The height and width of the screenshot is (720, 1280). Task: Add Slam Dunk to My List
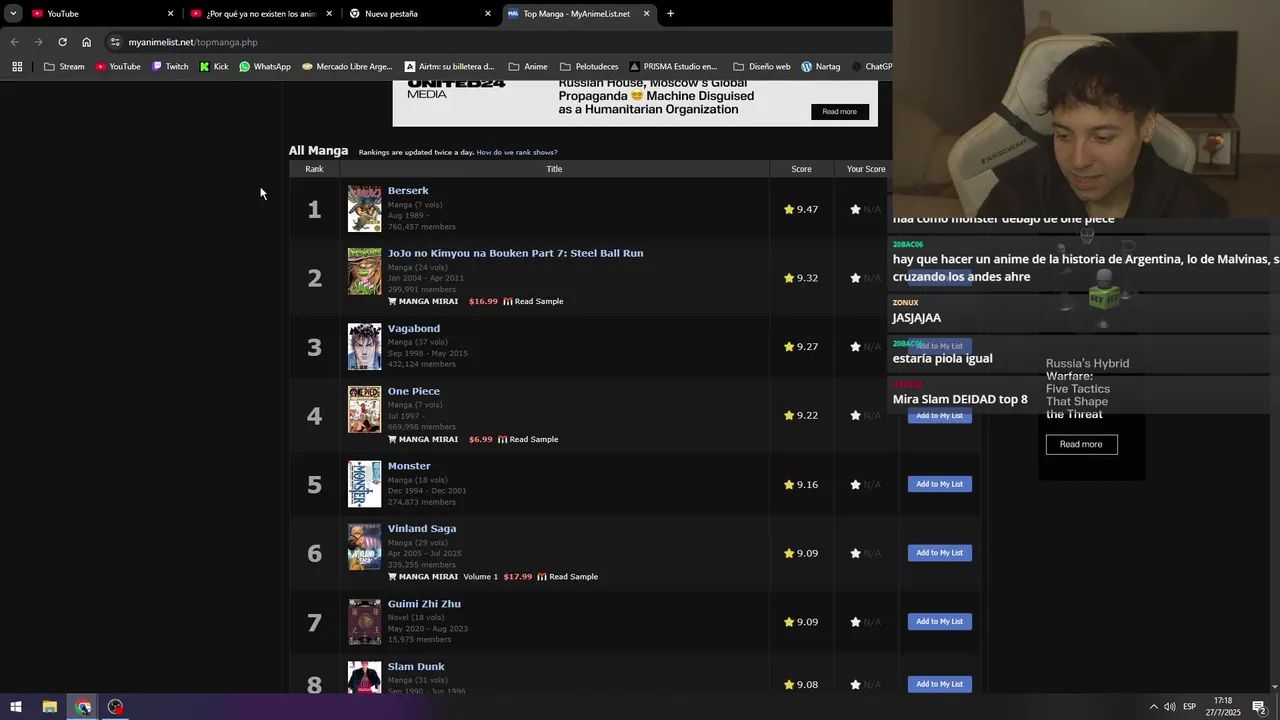click(x=940, y=684)
